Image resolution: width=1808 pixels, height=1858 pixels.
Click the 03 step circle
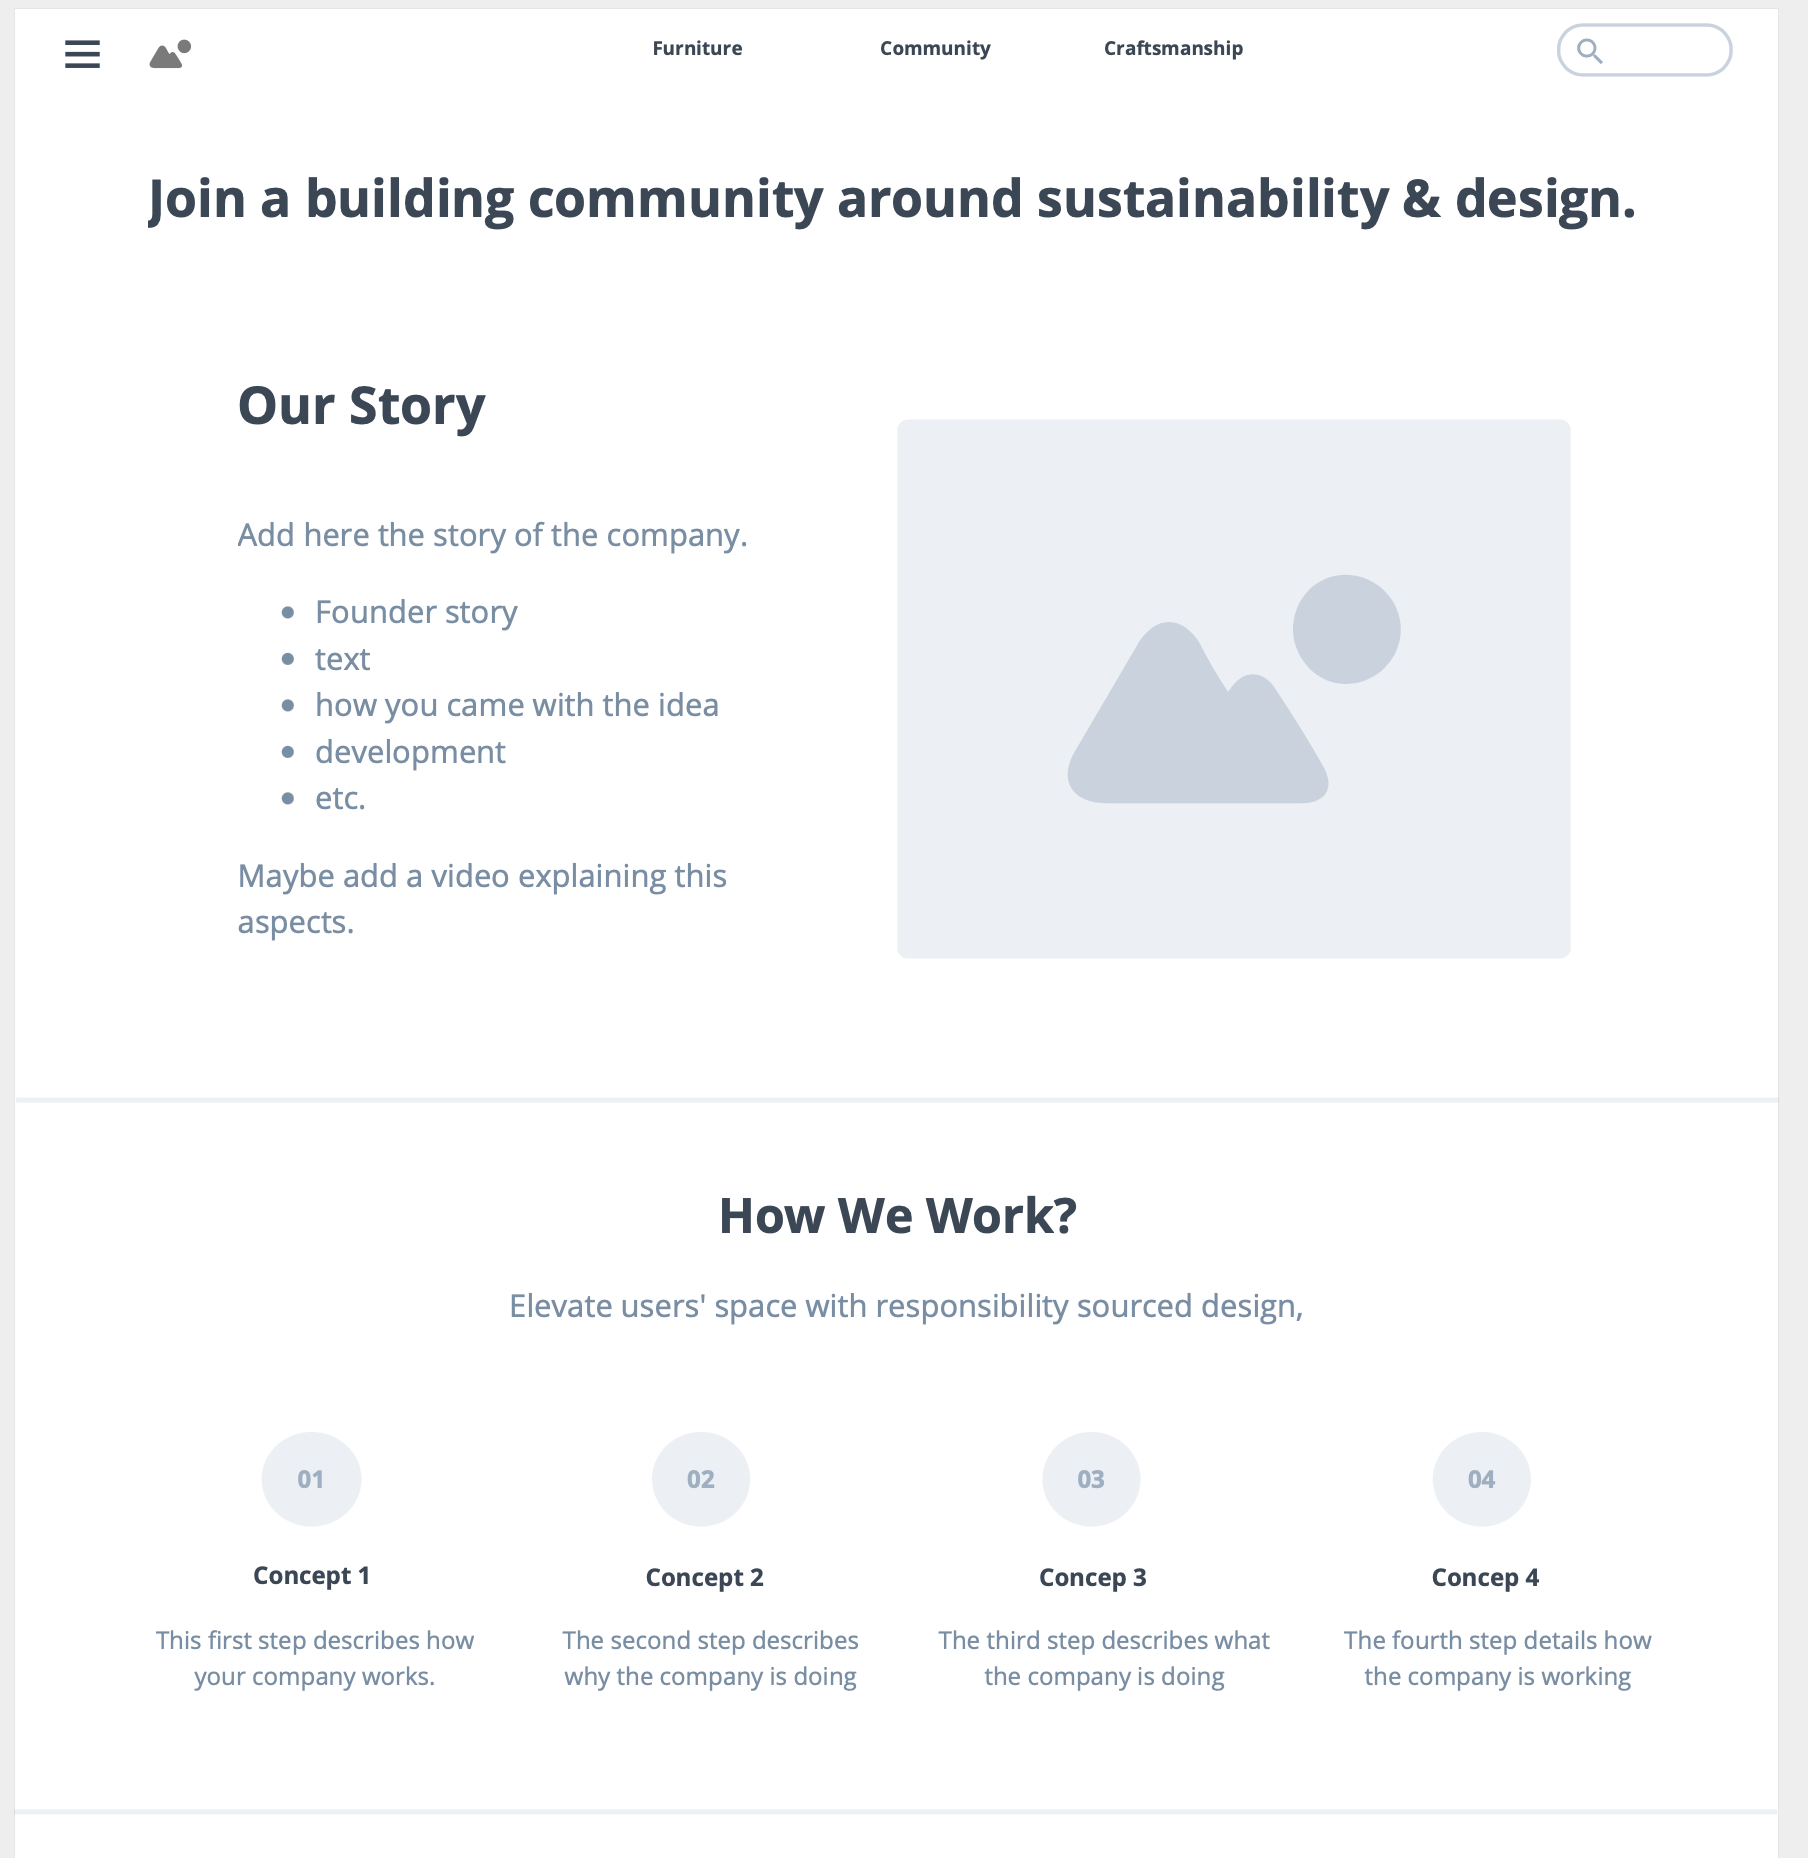1091,1479
